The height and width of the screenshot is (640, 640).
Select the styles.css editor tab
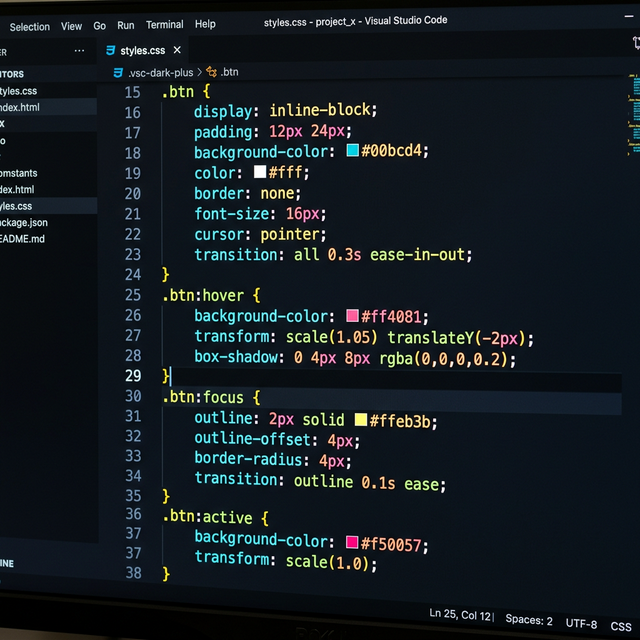click(142, 51)
